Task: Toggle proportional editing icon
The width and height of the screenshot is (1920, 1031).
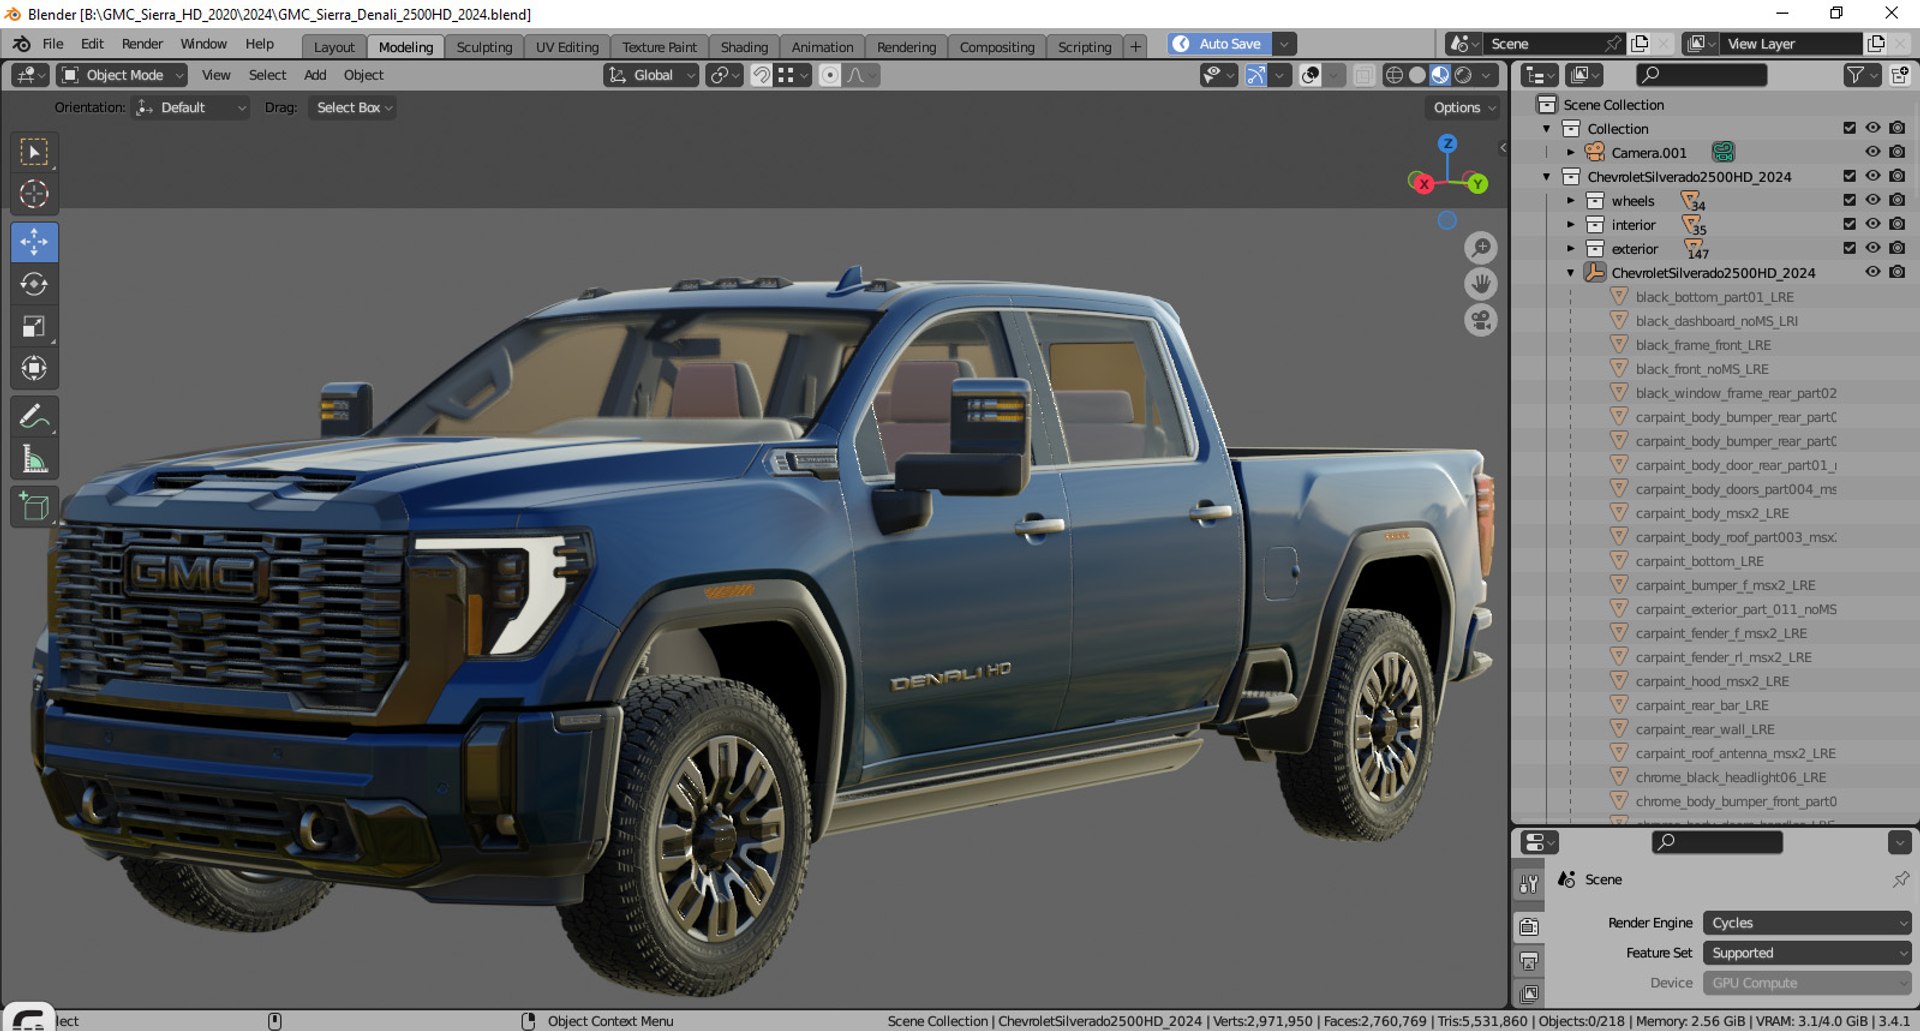Action: (829, 75)
